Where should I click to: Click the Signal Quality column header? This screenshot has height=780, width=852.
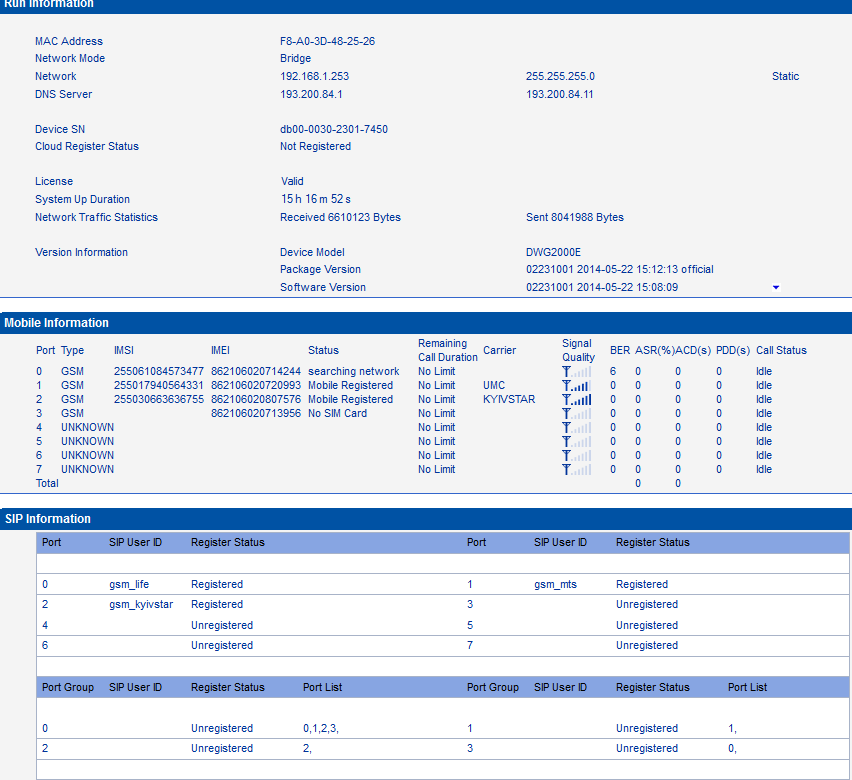click(578, 350)
